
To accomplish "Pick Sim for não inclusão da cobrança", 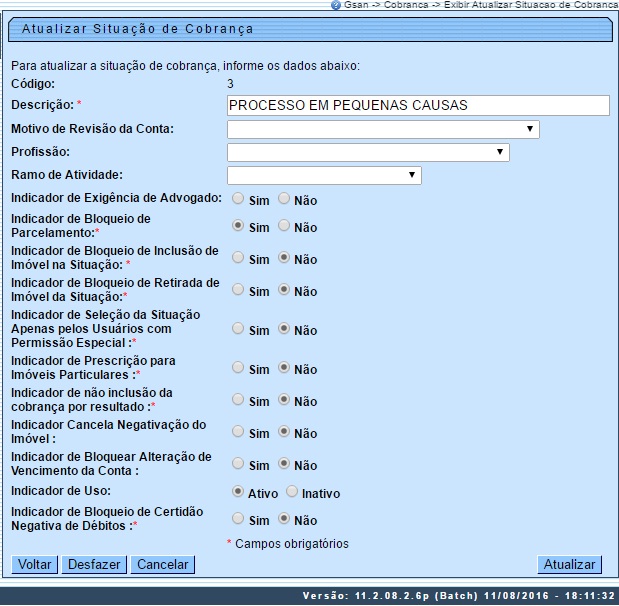I will point(238,400).
